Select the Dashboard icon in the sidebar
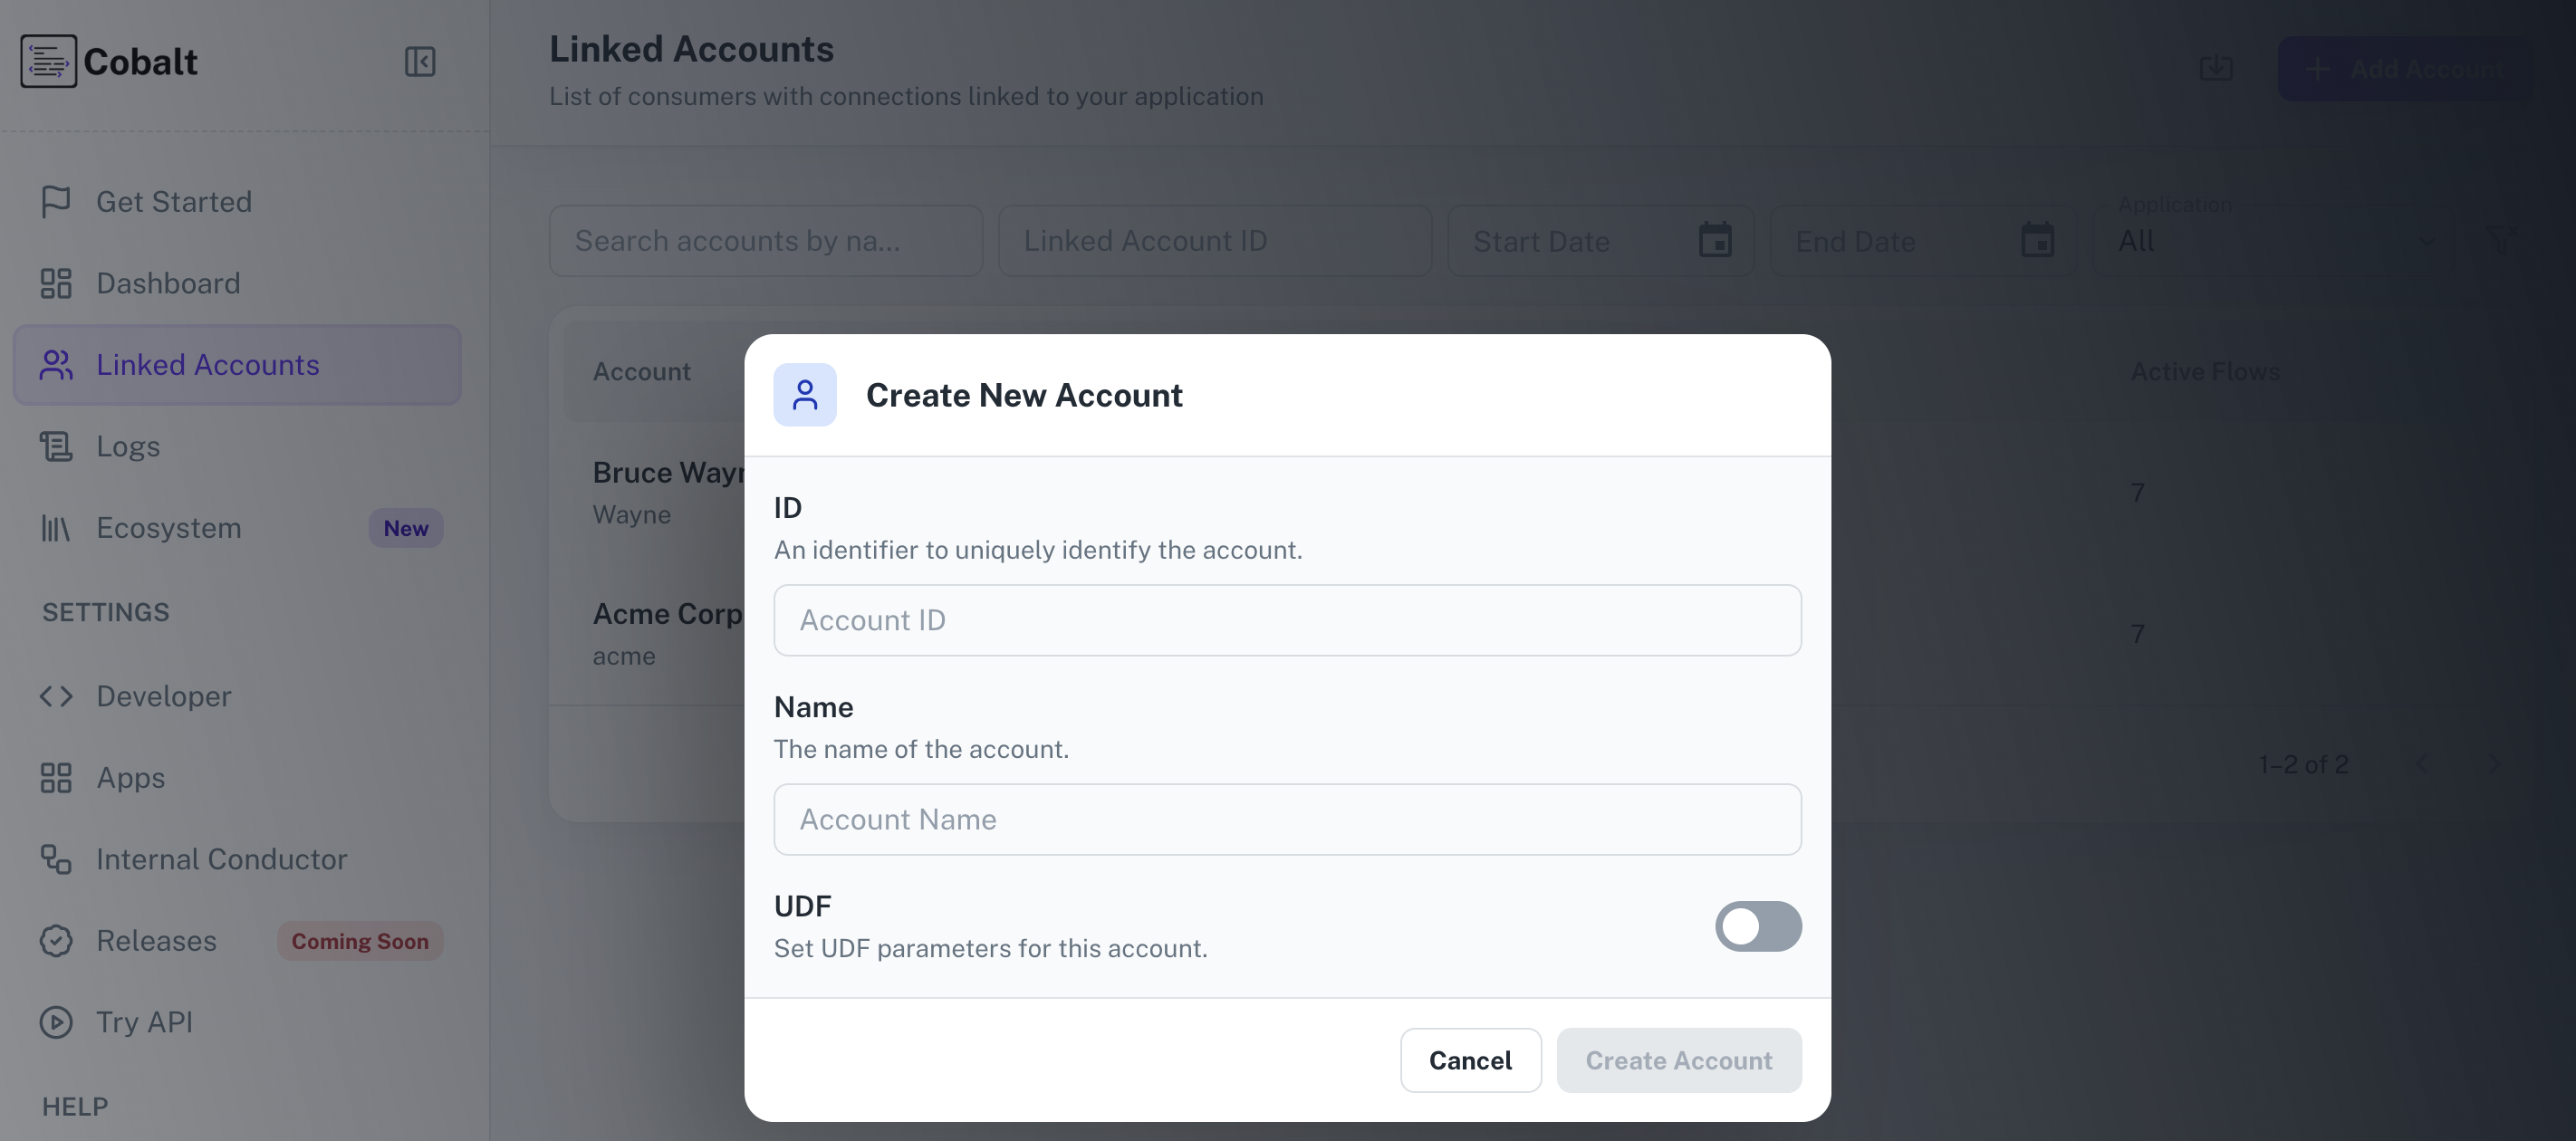 coord(56,283)
